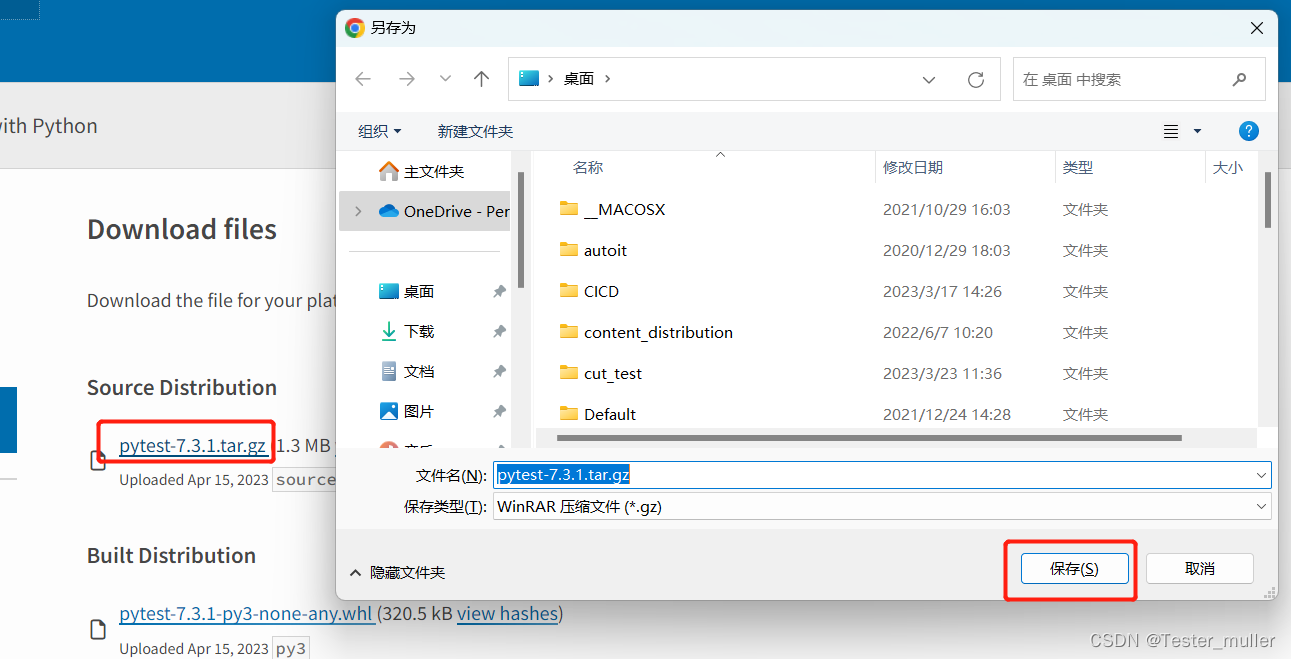Open the 文件名 dropdown arrow
Viewport: 1291px width, 659px height.
click(x=1262, y=475)
